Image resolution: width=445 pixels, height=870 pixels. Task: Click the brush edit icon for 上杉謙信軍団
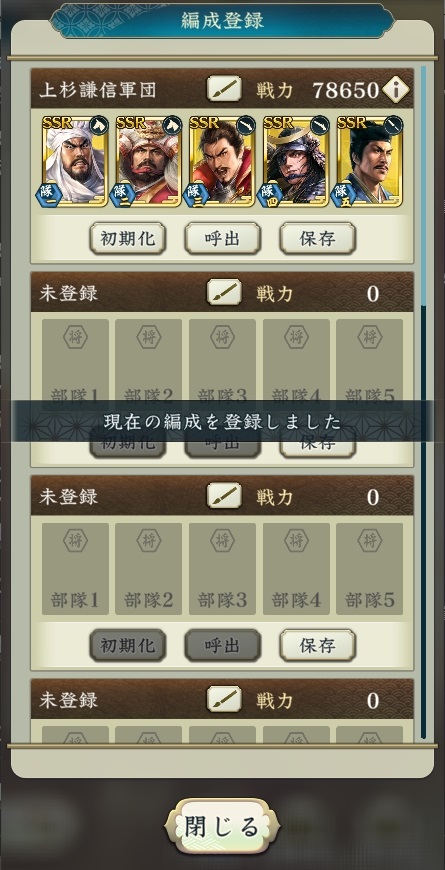pos(224,88)
